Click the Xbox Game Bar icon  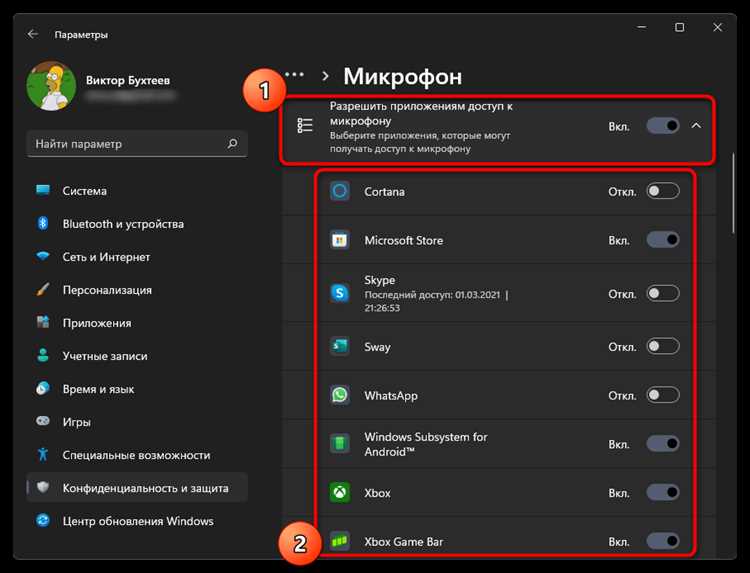pyautogui.click(x=340, y=541)
